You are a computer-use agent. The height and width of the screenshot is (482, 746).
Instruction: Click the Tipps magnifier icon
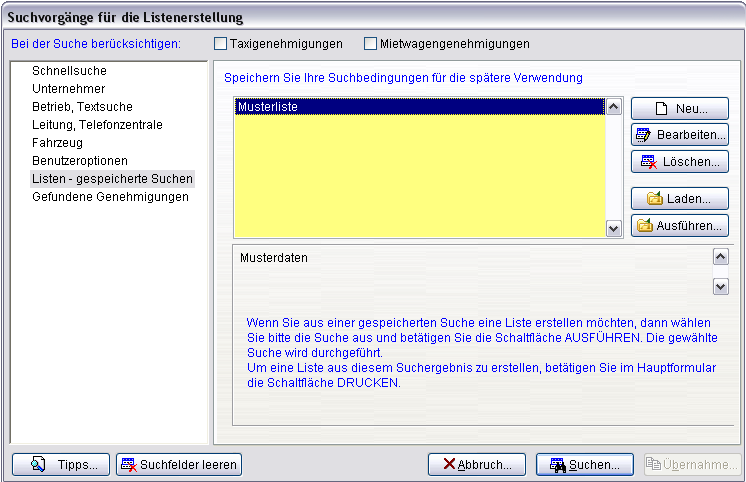tap(39, 465)
